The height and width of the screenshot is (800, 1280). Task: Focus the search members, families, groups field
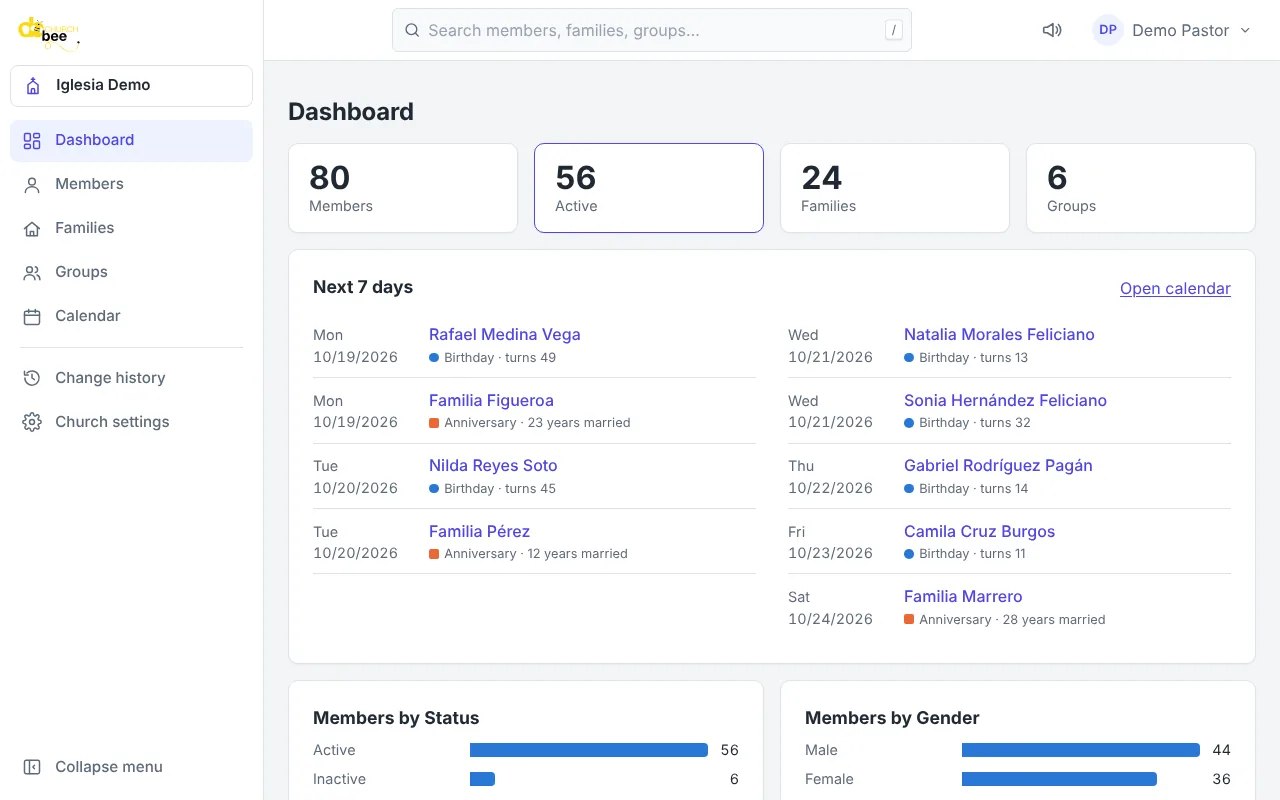click(652, 30)
